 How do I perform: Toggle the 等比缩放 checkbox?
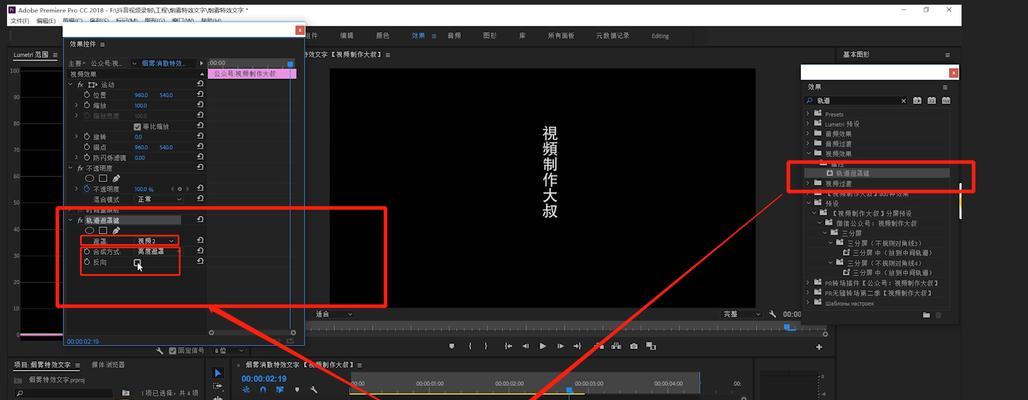(137, 127)
